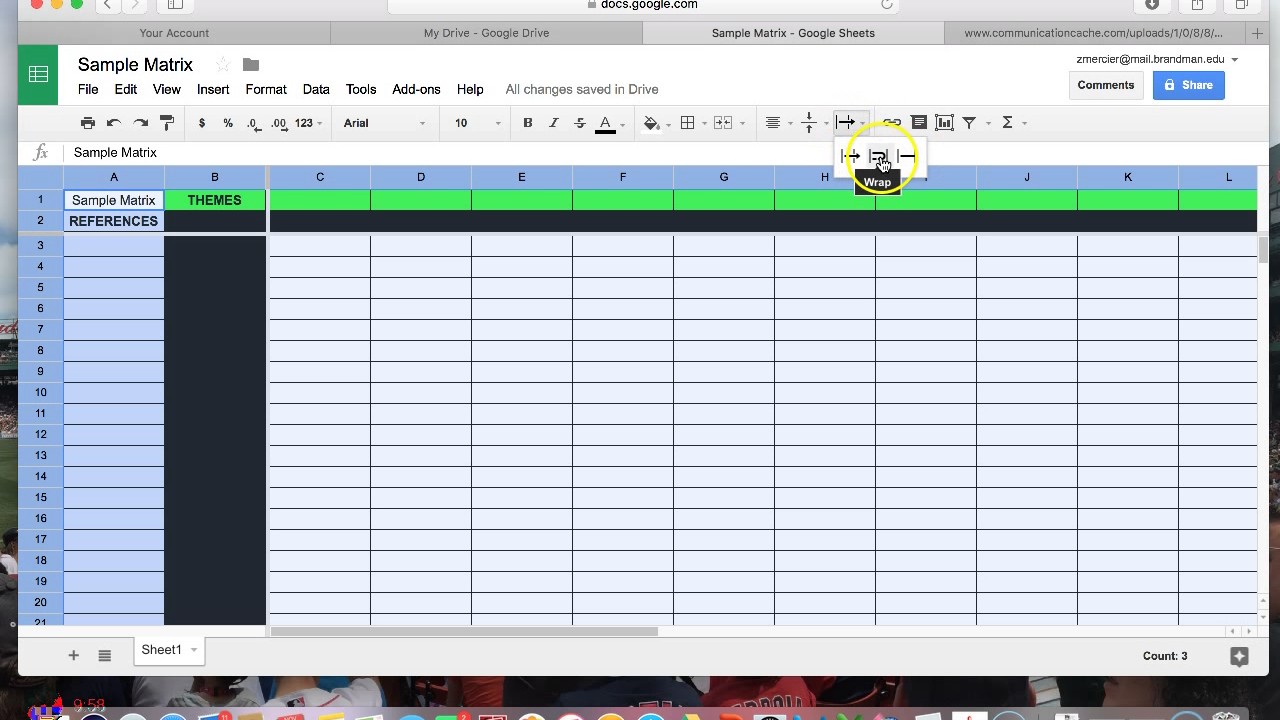Screen dimensions: 1280x720
Task: Open vertical align dropdown
Action: coord(809,123)
